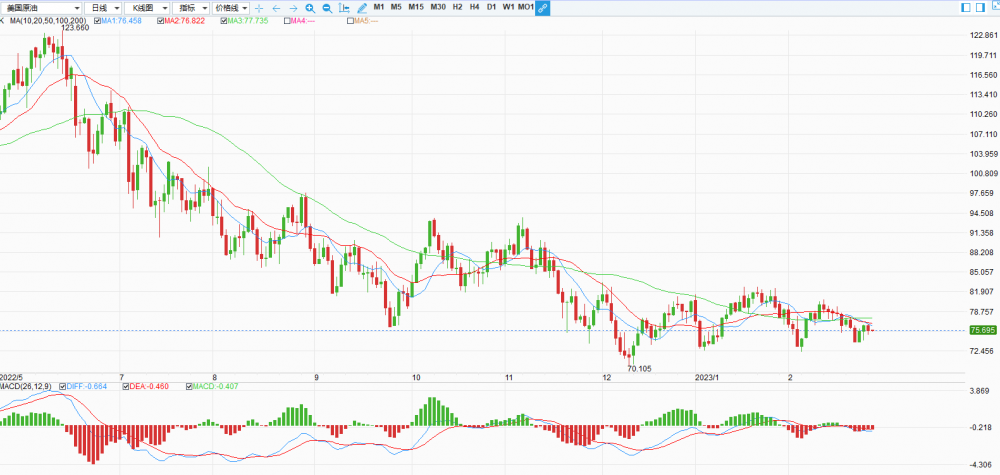1000x475 pixels.
Task: Toggle the DIFF line checkbox
Action: 62,386
